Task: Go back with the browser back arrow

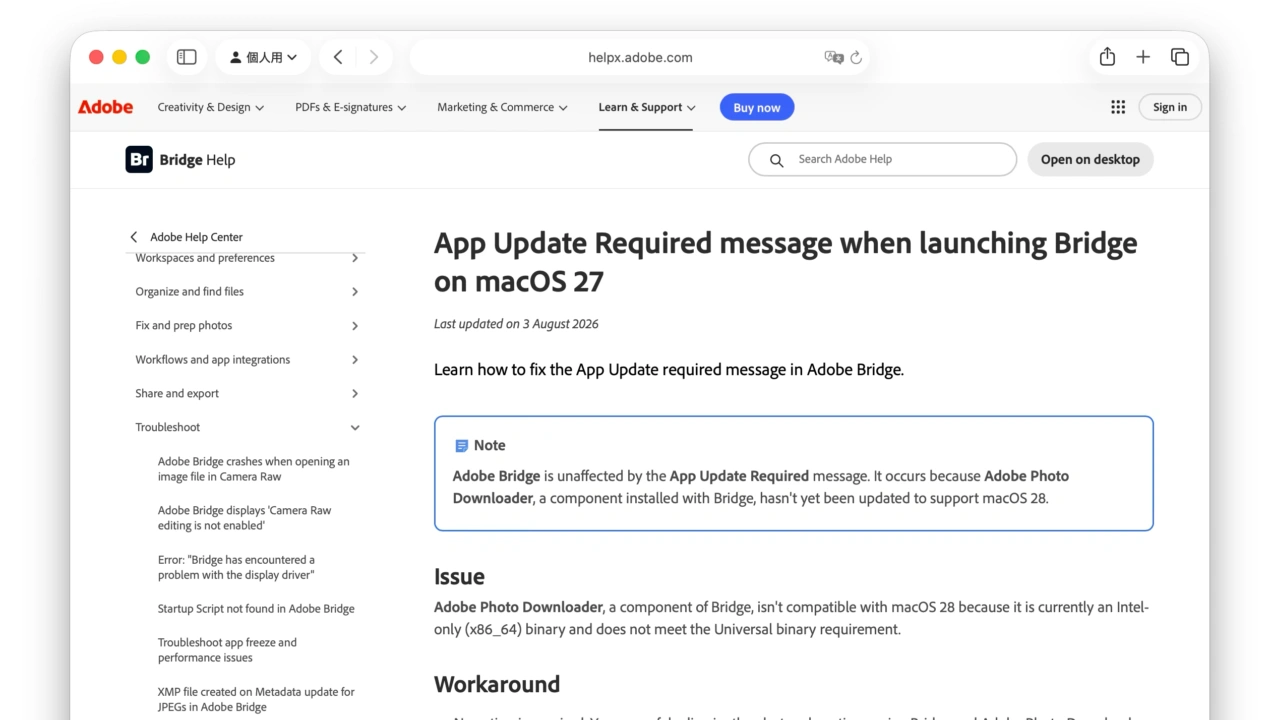Action: pos(338,57)
